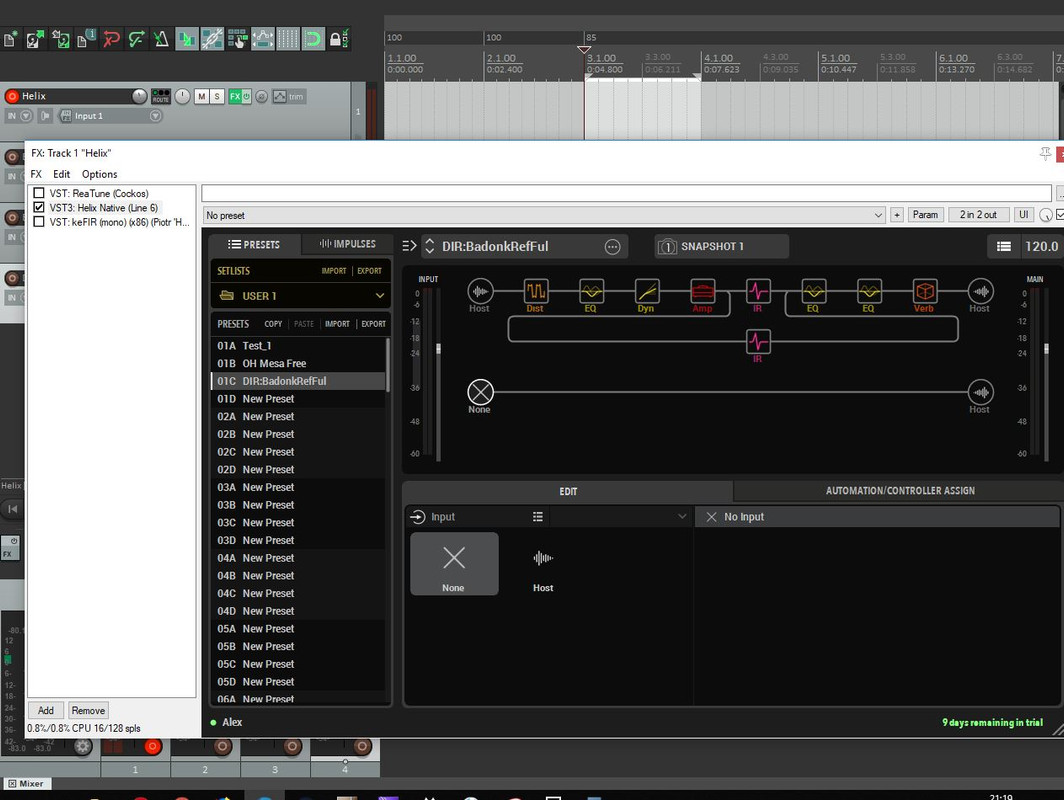Click the Remove FX button
This screenshot has height=800, width=1064.
click(88, 710)
